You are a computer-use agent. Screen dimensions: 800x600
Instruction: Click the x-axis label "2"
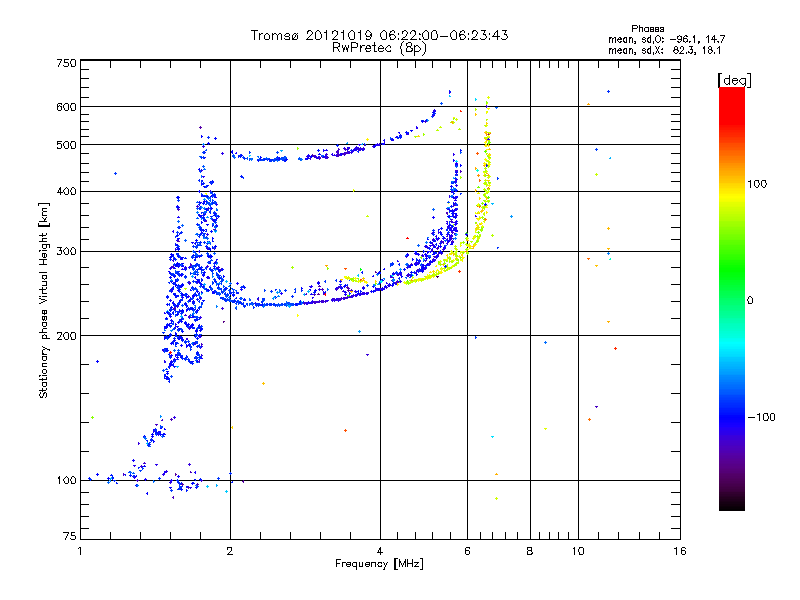[230, 551]
